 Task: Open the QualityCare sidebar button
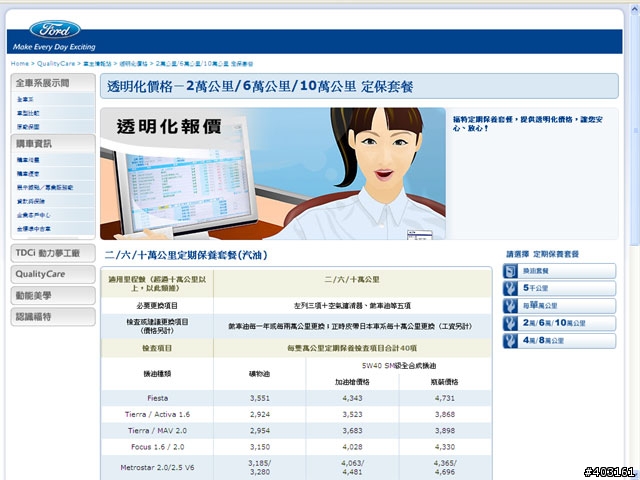tap(53, 274)
